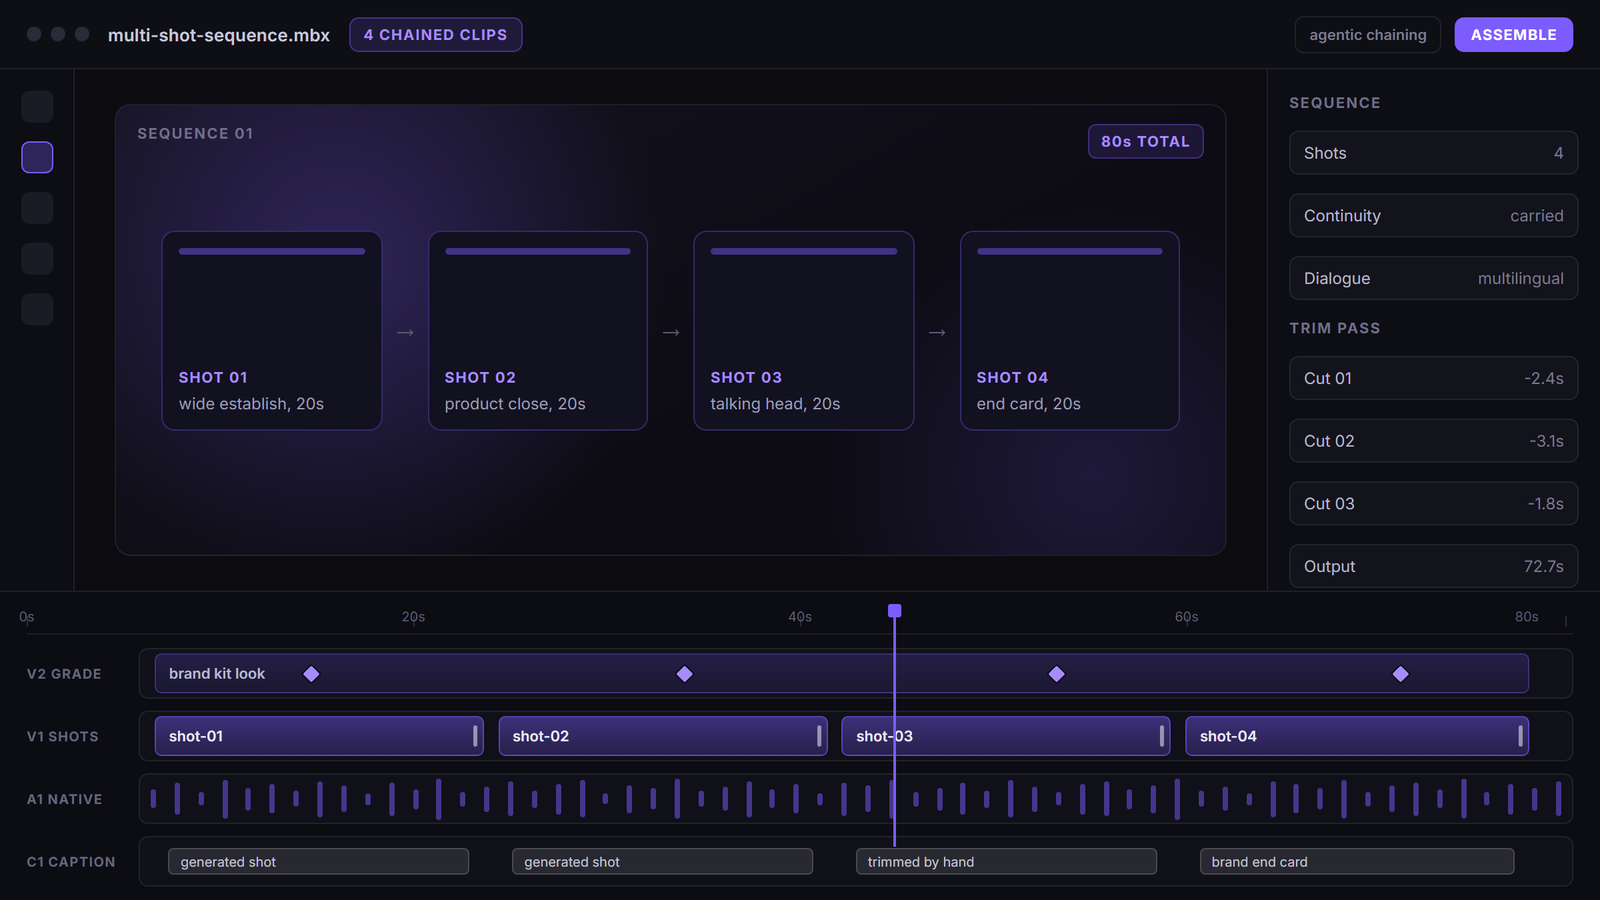Select the SHOT 04 end card
The image size is (1600, 900).
pyautogui.click(x=1070, y=331)
